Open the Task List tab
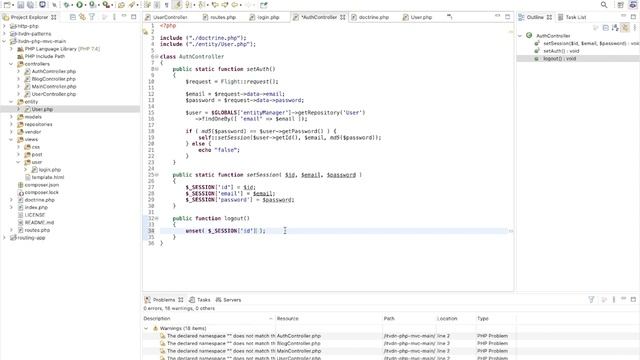The image size is (640, 360). coord(572,17)
